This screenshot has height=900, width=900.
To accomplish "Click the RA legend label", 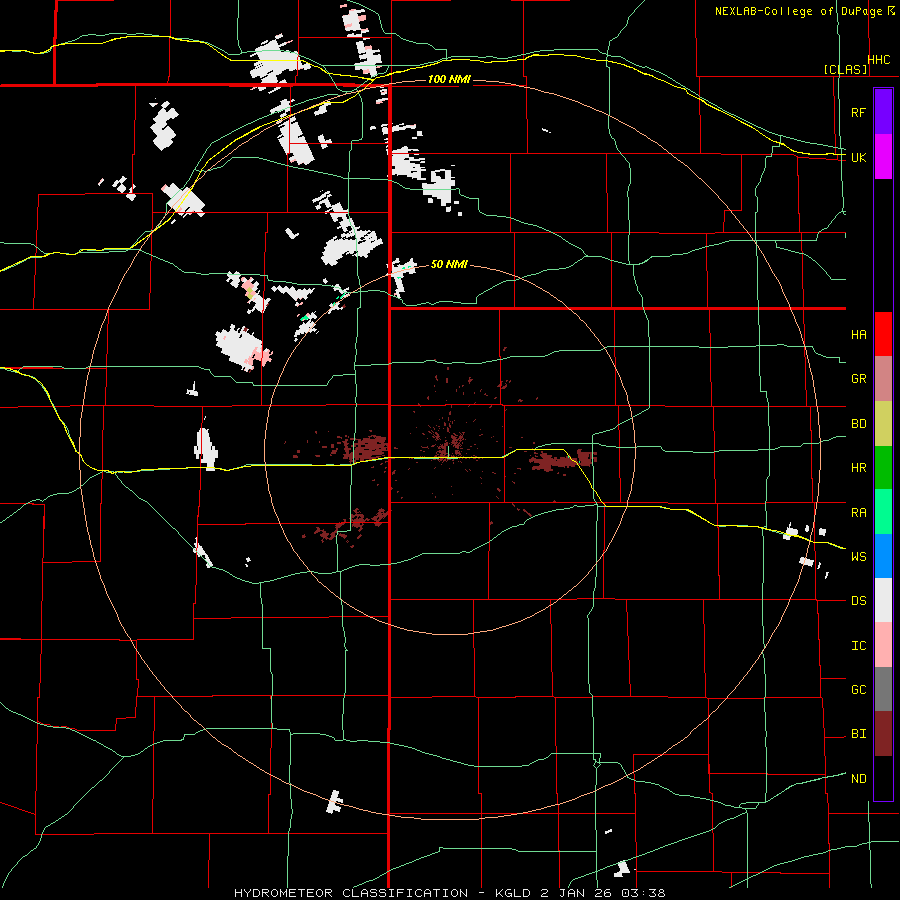I will coord(858,513).
